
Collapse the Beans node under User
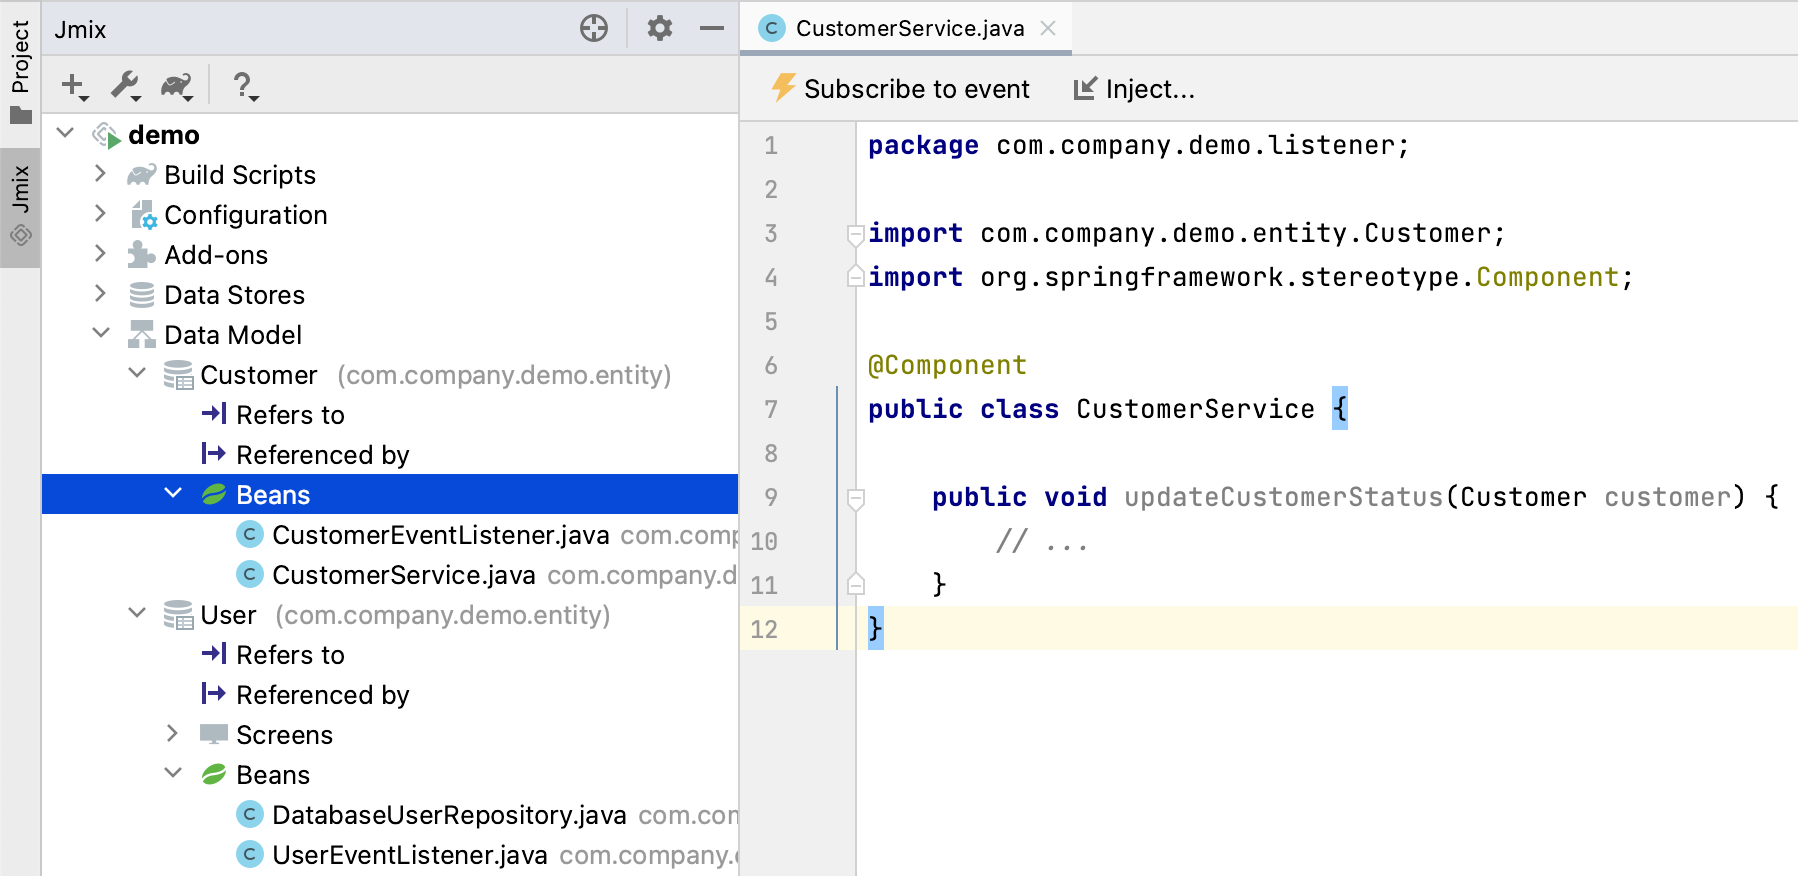(x=173, y=773)
